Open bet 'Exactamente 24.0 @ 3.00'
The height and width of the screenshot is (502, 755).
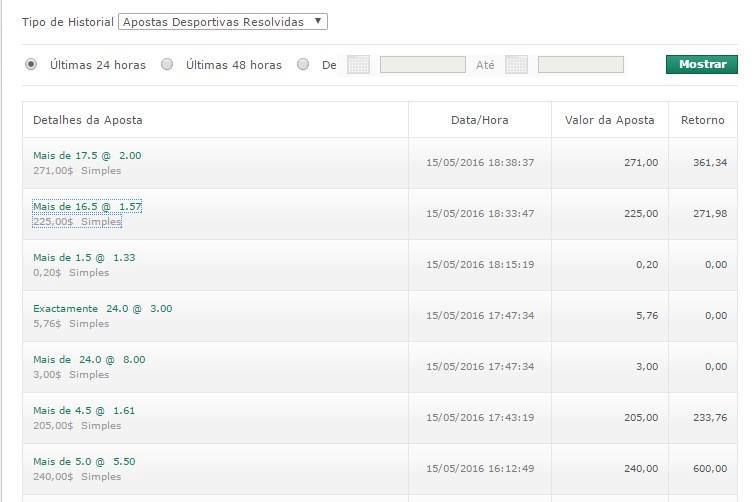point(103,309)
